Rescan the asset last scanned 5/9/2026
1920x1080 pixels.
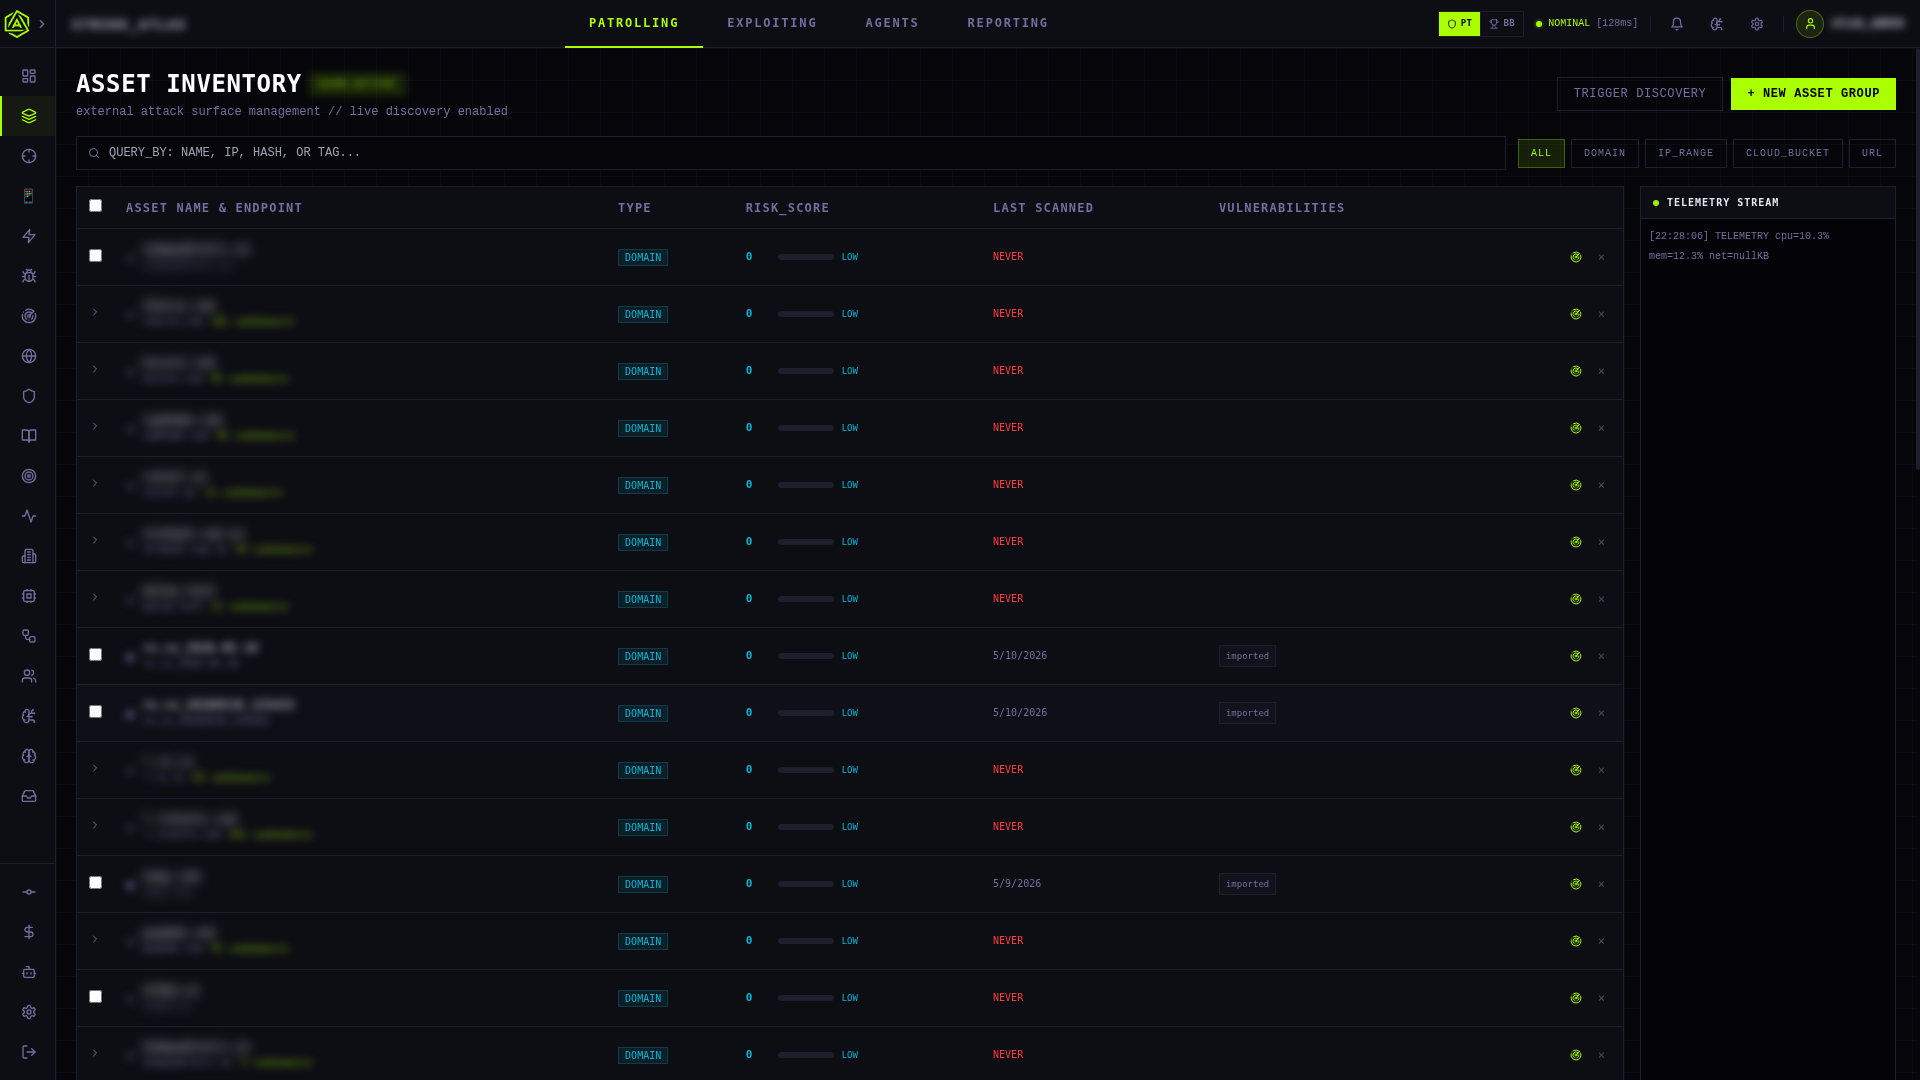1576,884
